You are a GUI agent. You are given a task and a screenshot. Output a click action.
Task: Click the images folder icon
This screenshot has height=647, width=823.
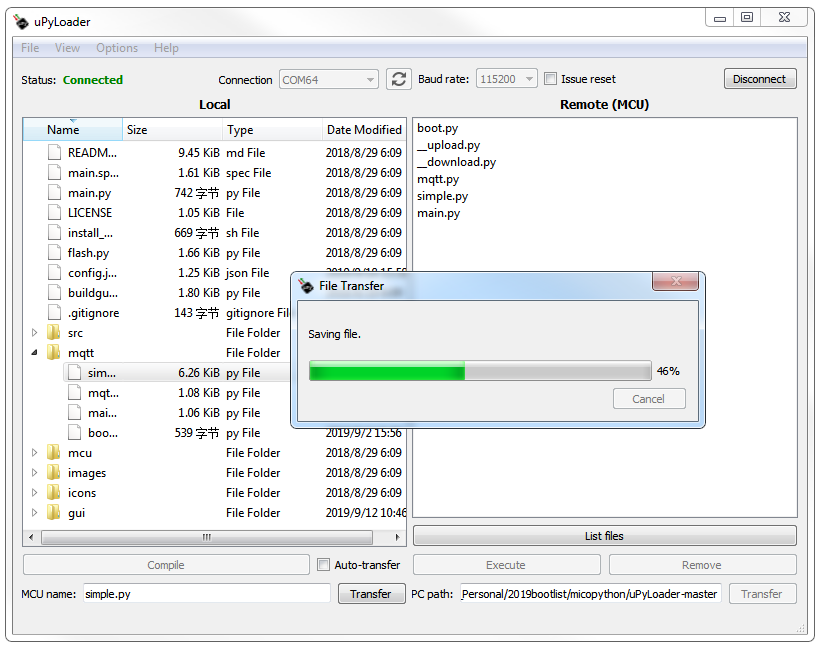pos(54,472)
